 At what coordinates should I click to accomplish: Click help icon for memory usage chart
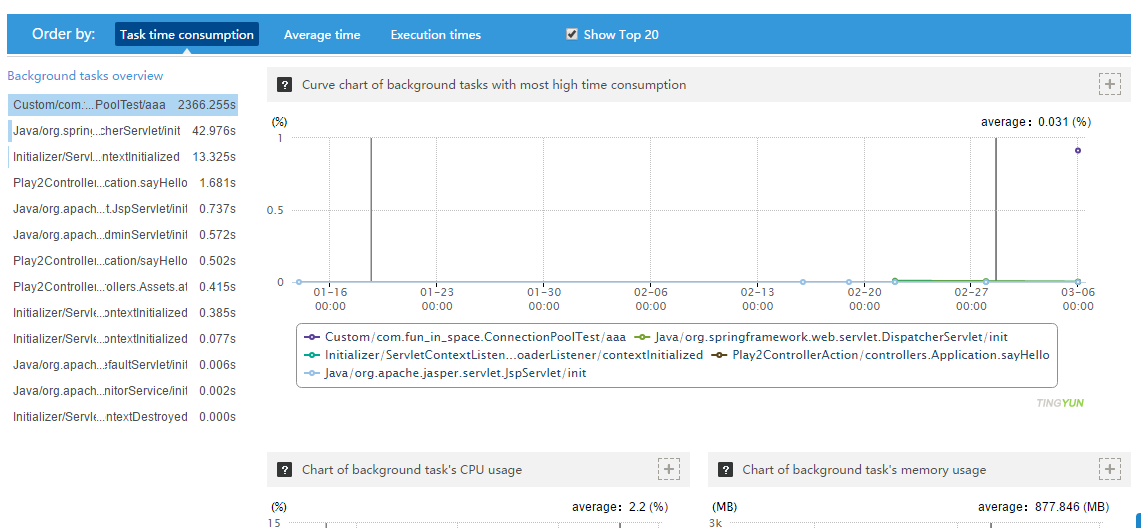point(725,469)
